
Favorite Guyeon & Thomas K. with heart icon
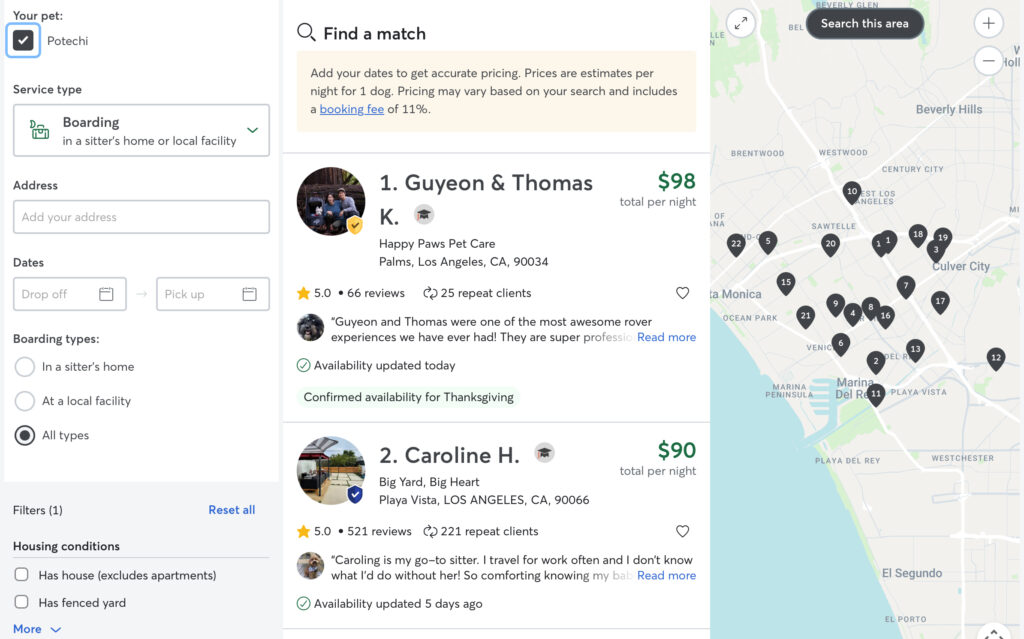683,293
